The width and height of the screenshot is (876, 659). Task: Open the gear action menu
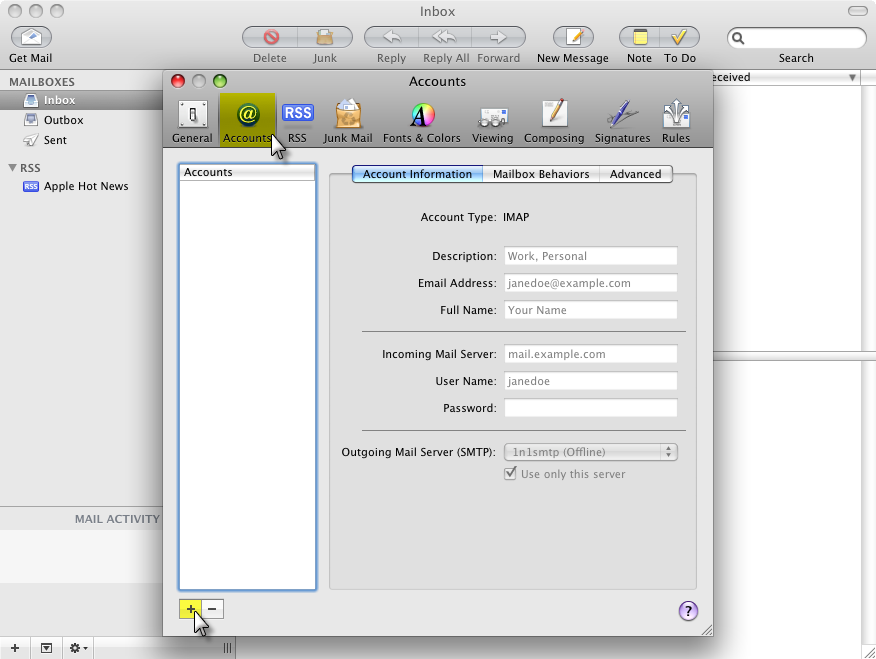78,648
